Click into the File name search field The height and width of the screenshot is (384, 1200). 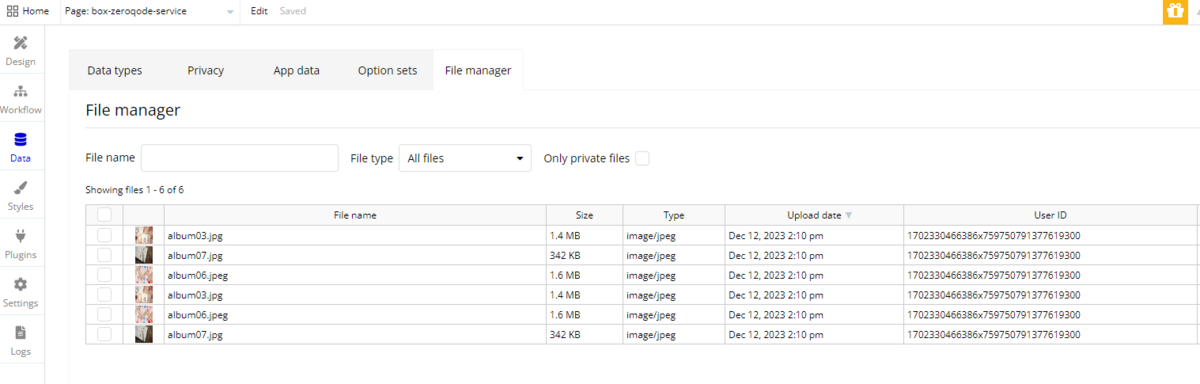click(240, 158)
